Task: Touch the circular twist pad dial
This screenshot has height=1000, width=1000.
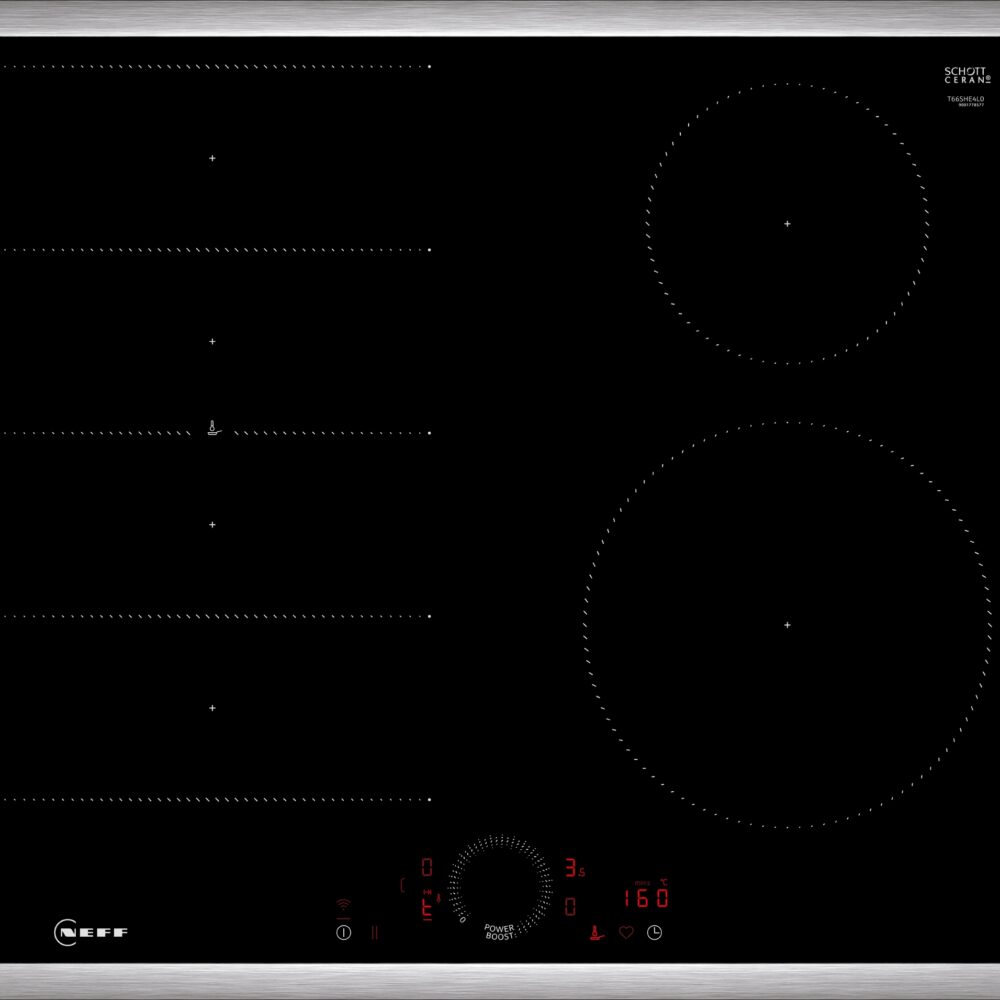Action: (x=501, y=886)
